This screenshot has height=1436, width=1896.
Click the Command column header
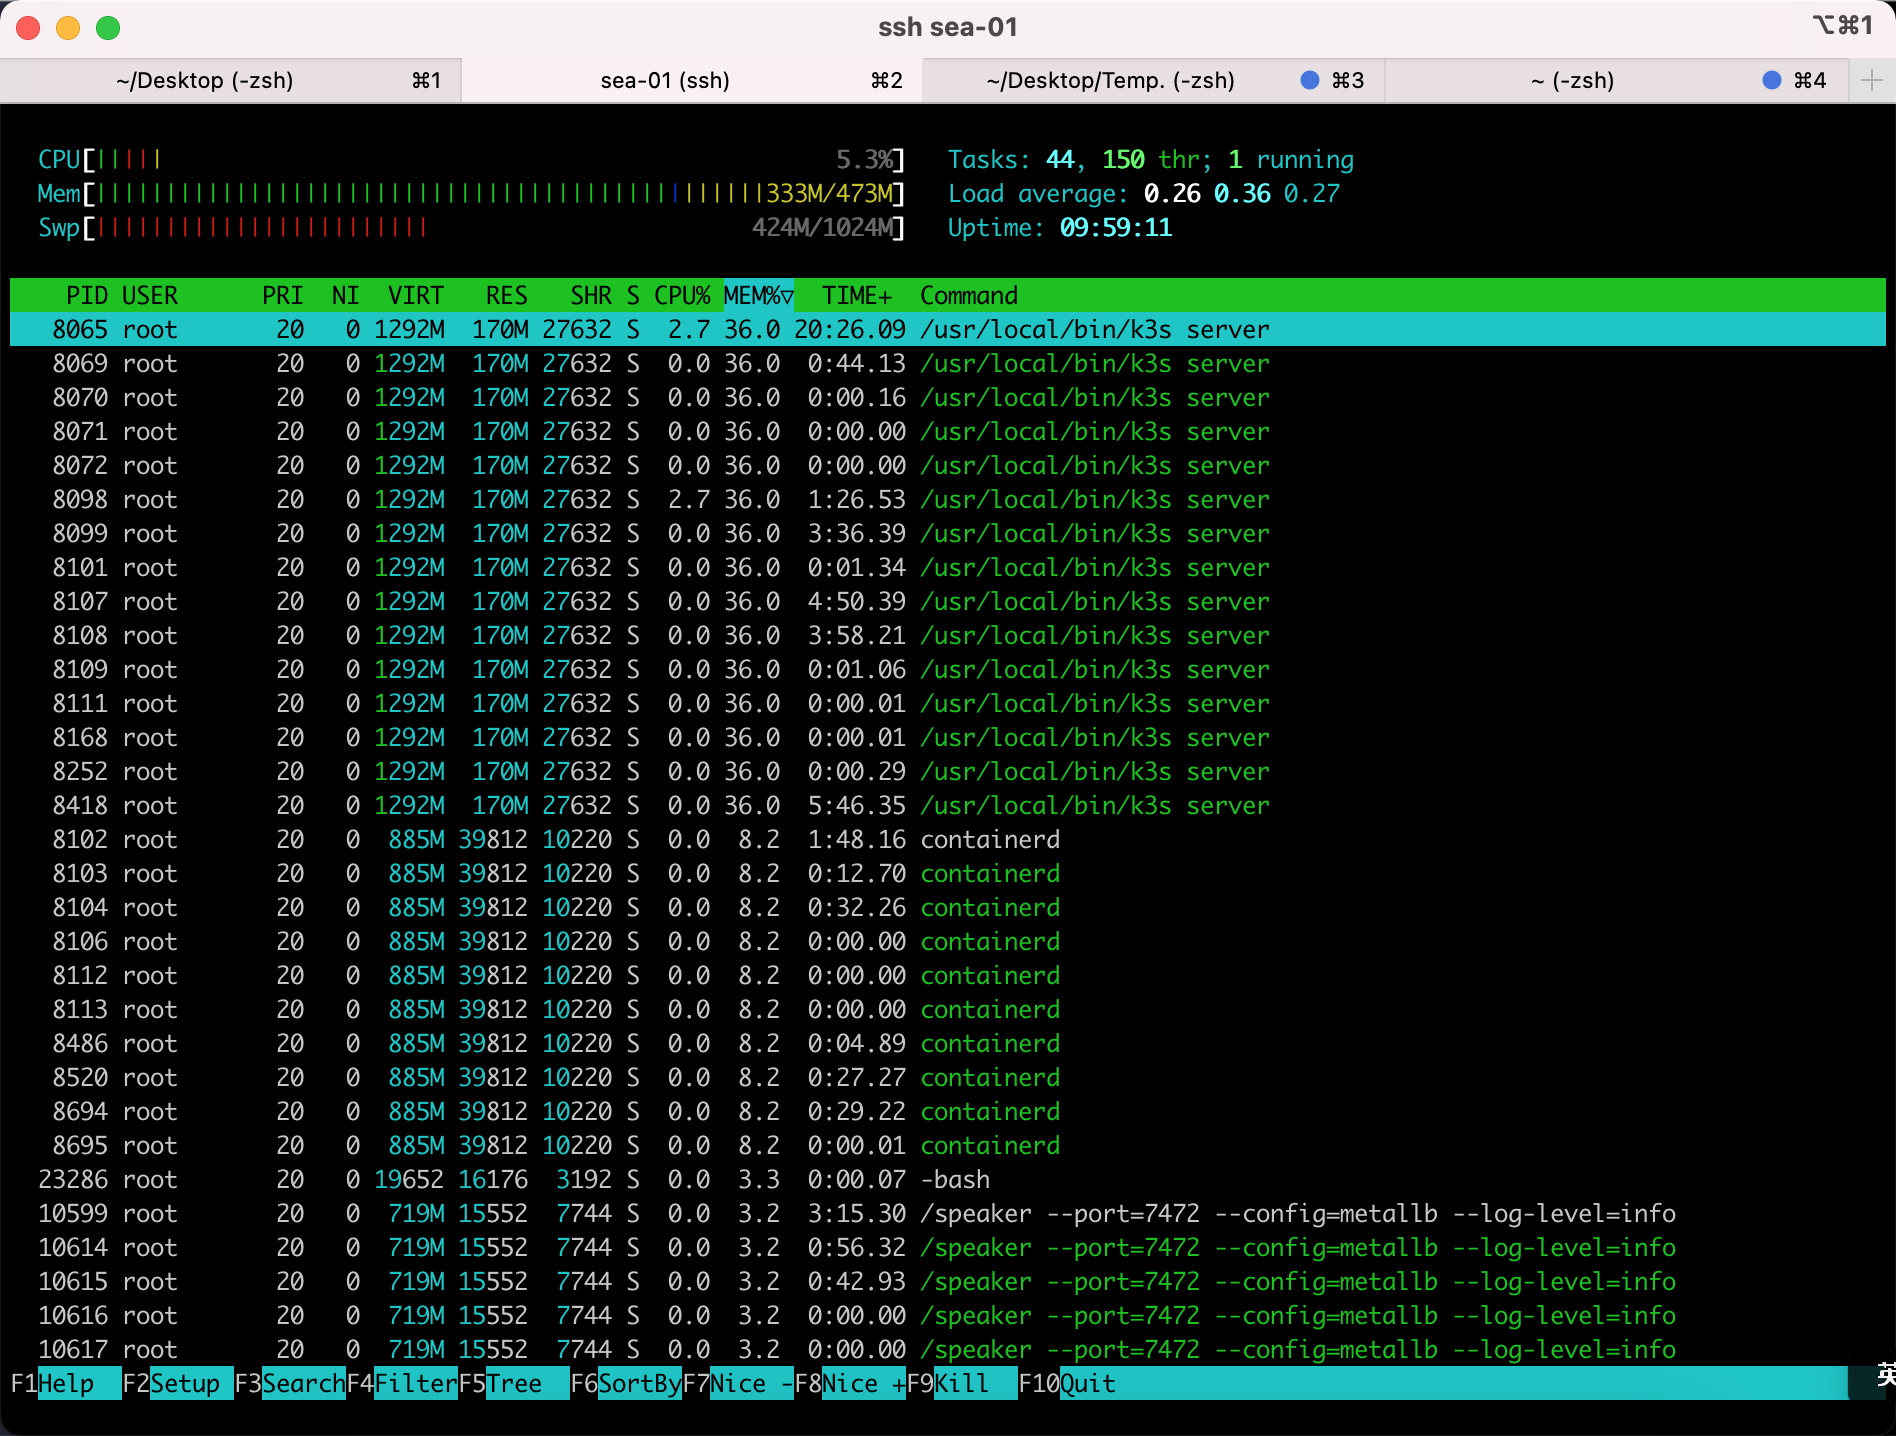coord(969,295)
